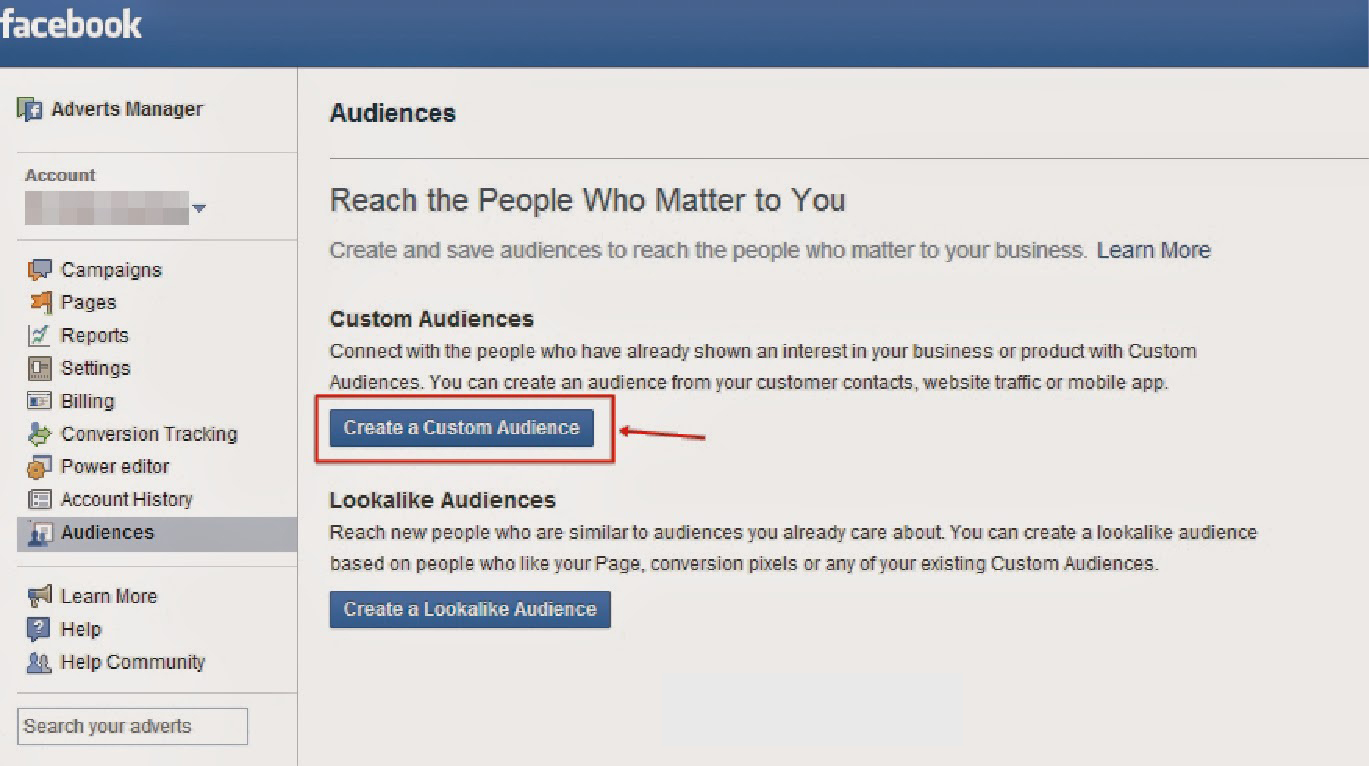The image size is (1369, 766).
Task: Go to Pages in the sidebar
Action: click(x=89, y=302)
